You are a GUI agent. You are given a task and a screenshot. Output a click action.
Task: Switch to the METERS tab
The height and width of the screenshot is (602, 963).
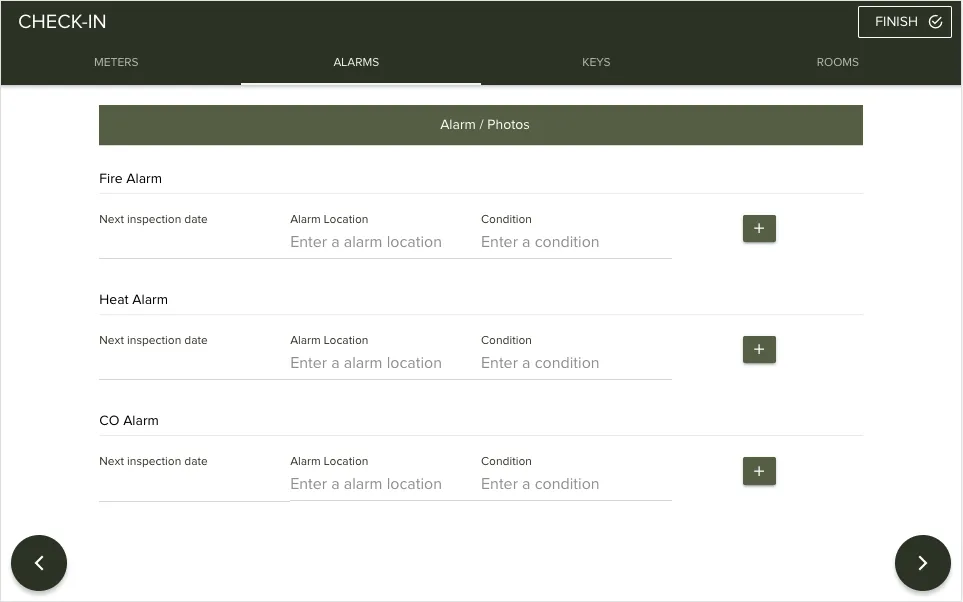coord(116,62)
